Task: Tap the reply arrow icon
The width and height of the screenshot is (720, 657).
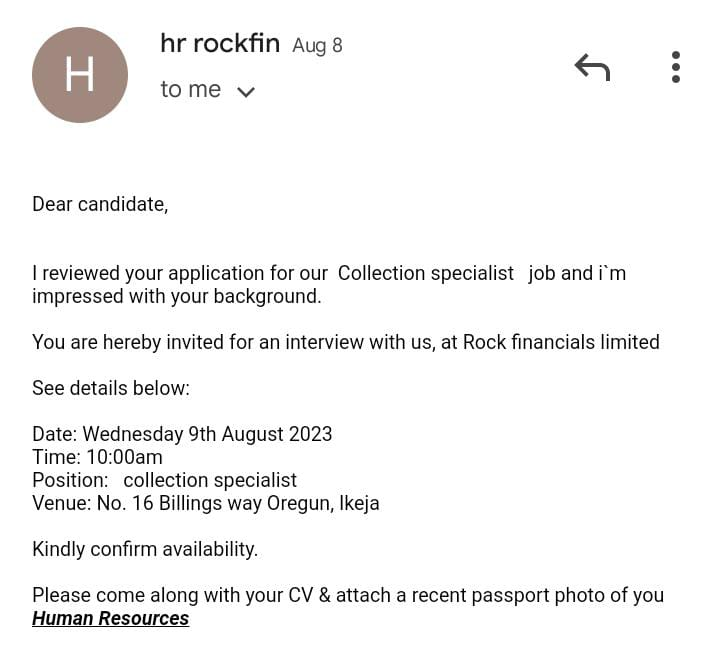Action: 592,68
